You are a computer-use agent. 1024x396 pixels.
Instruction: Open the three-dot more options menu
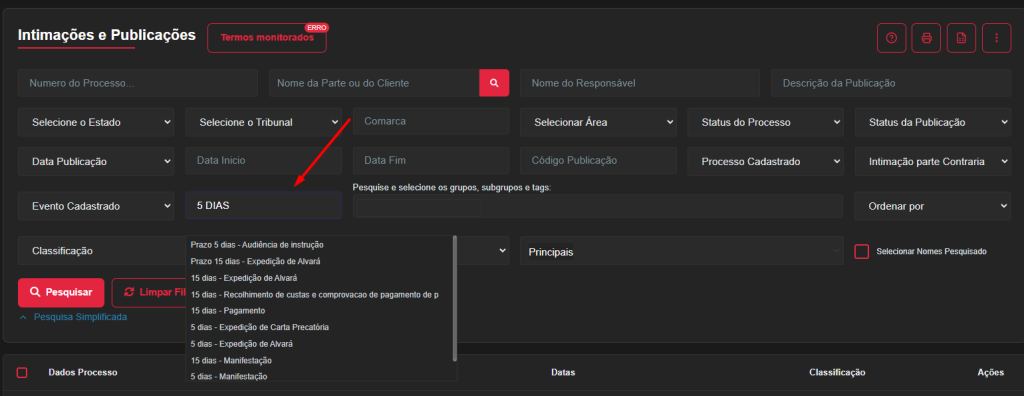point(997,38)
